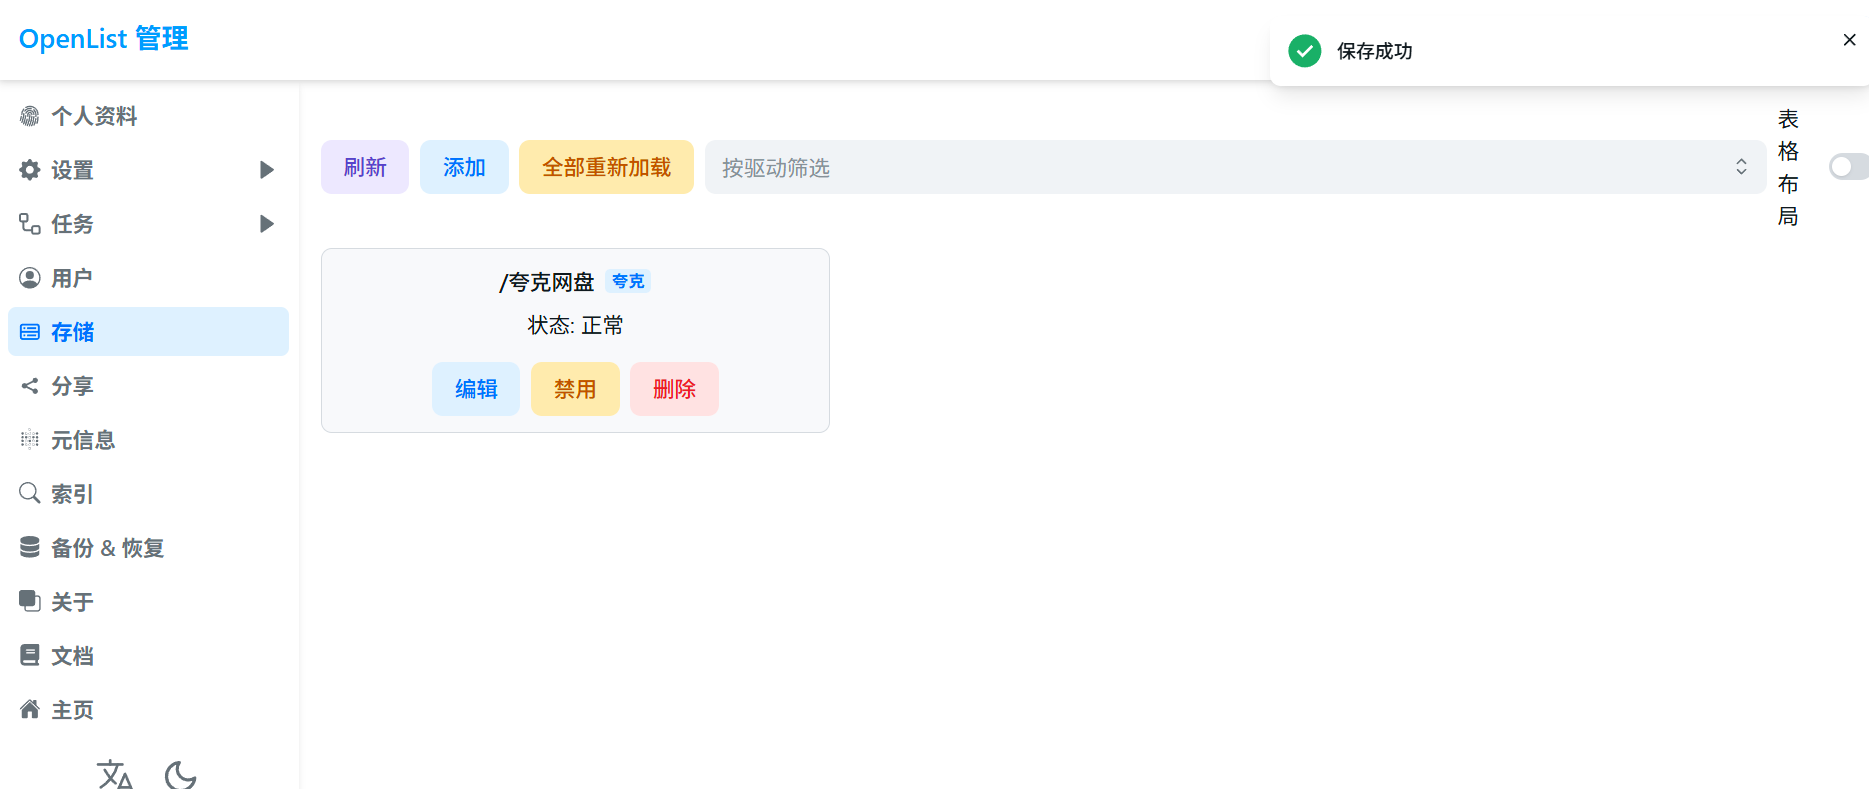Click 禁用 on the 夸克网盘 storage
The width and height of the screenshot is (1869, 789).
(575, 389)
